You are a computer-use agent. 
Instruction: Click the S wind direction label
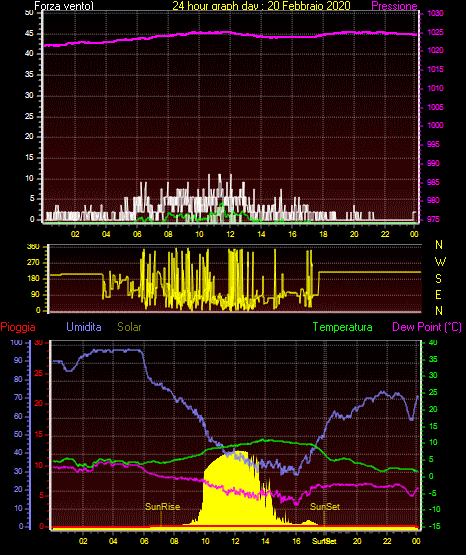coord(438,279)
